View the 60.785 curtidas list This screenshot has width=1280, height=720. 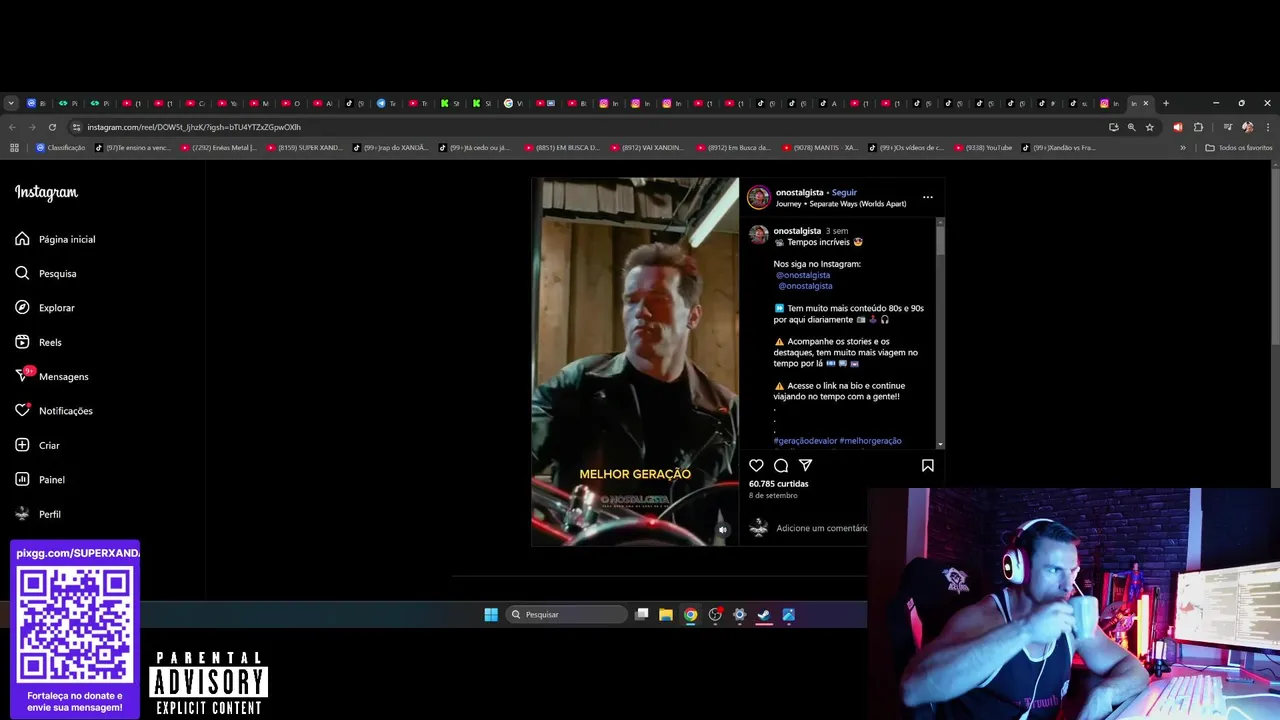pos(778,484)
